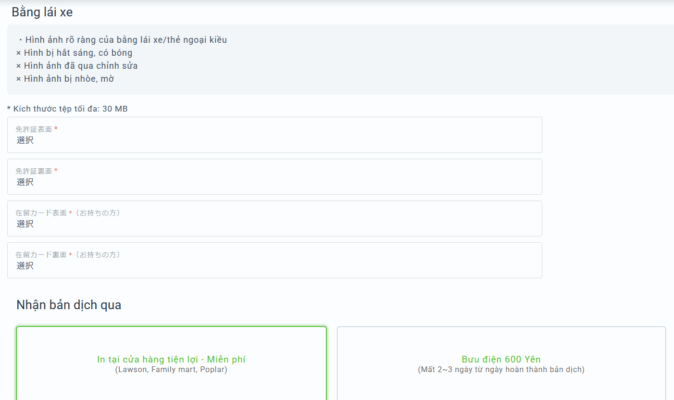
Task: Click 選択 under the 在留カード表面 label
Action: tap(25, 225)
